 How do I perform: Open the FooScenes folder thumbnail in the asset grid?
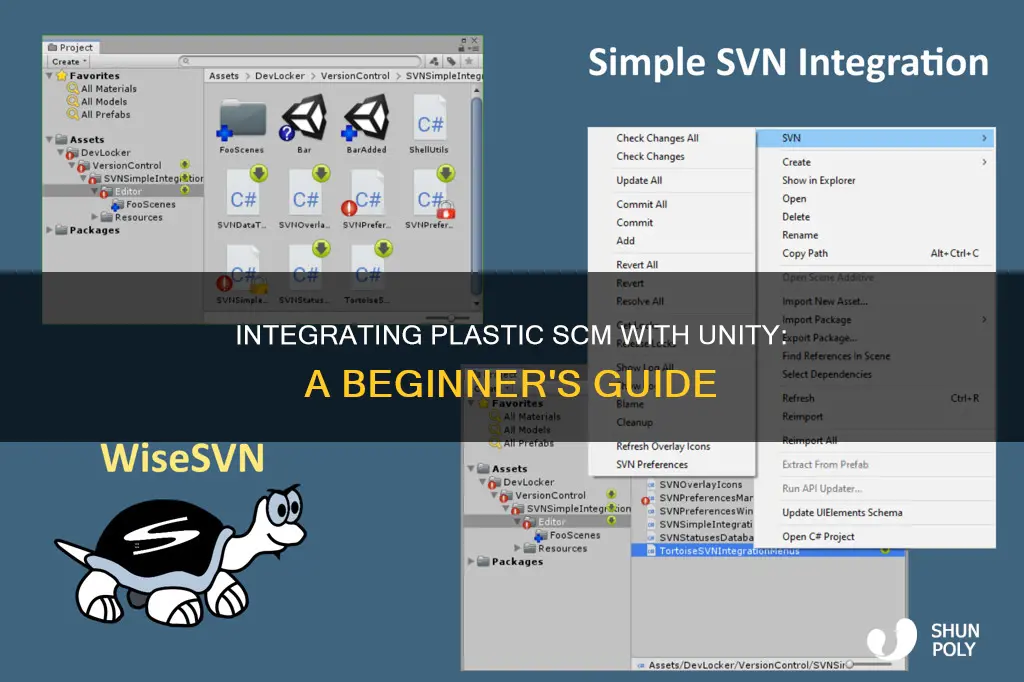pos(242,120)
